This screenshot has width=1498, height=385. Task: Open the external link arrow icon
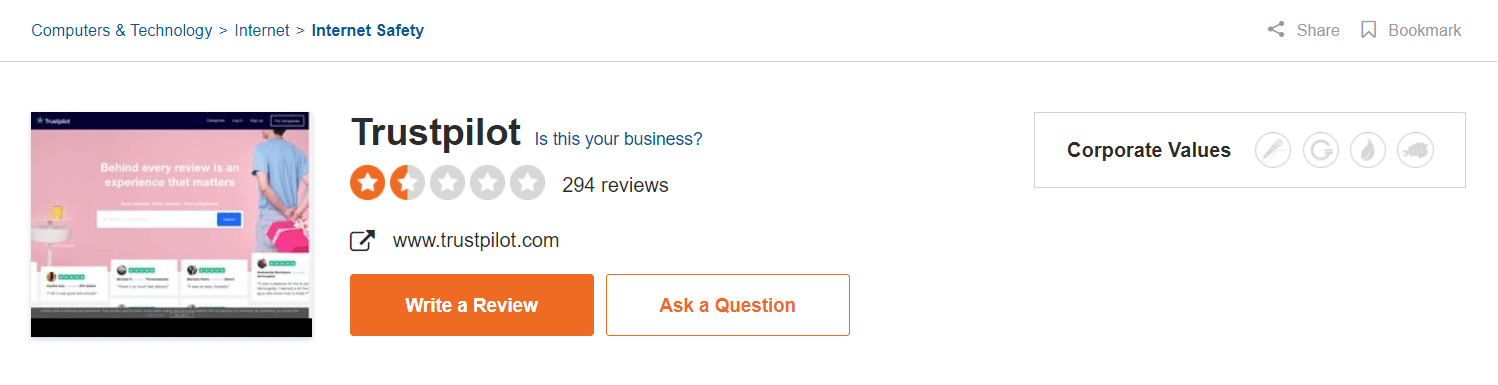pos(362,241)
